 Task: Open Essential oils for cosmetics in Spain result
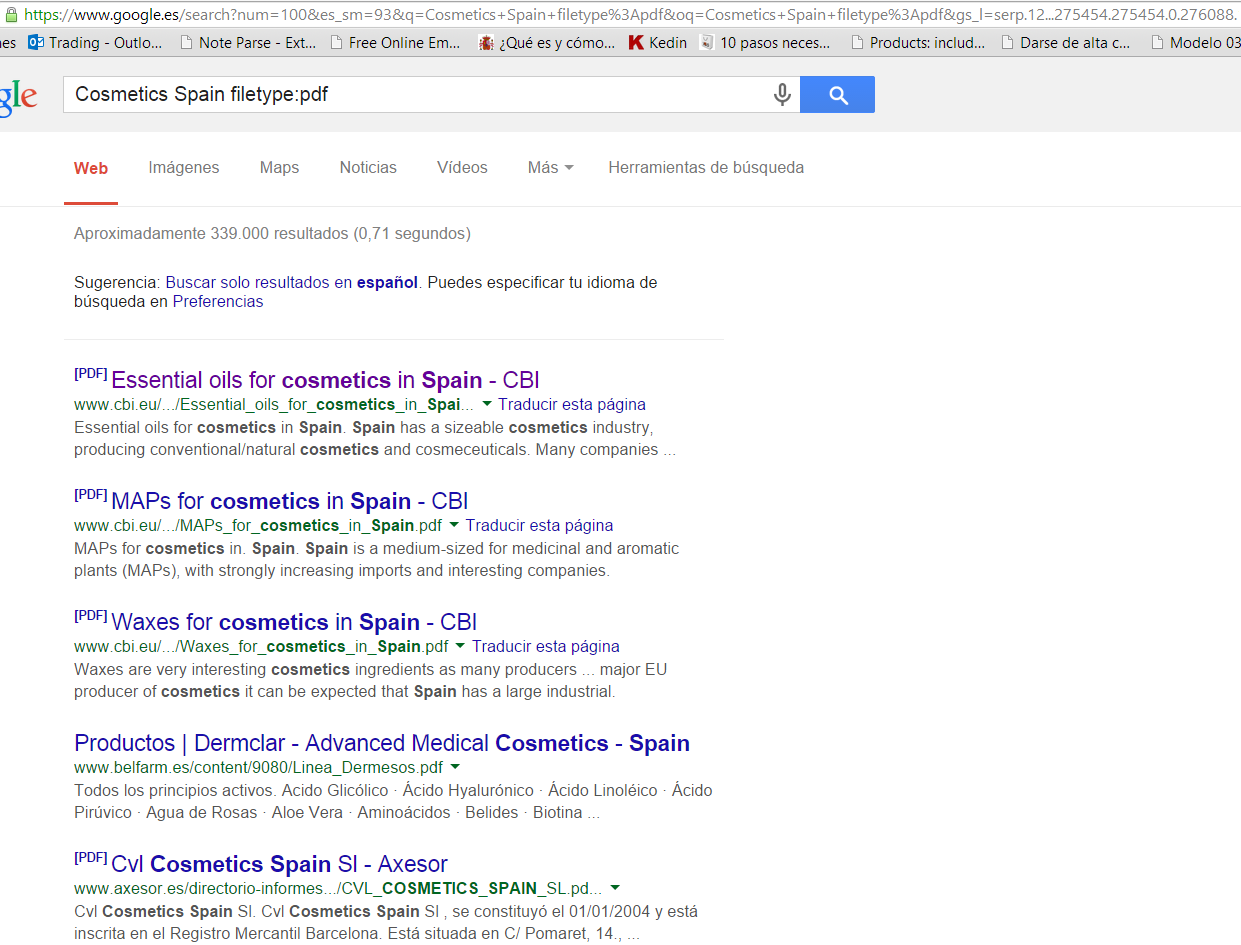[325, 380]
